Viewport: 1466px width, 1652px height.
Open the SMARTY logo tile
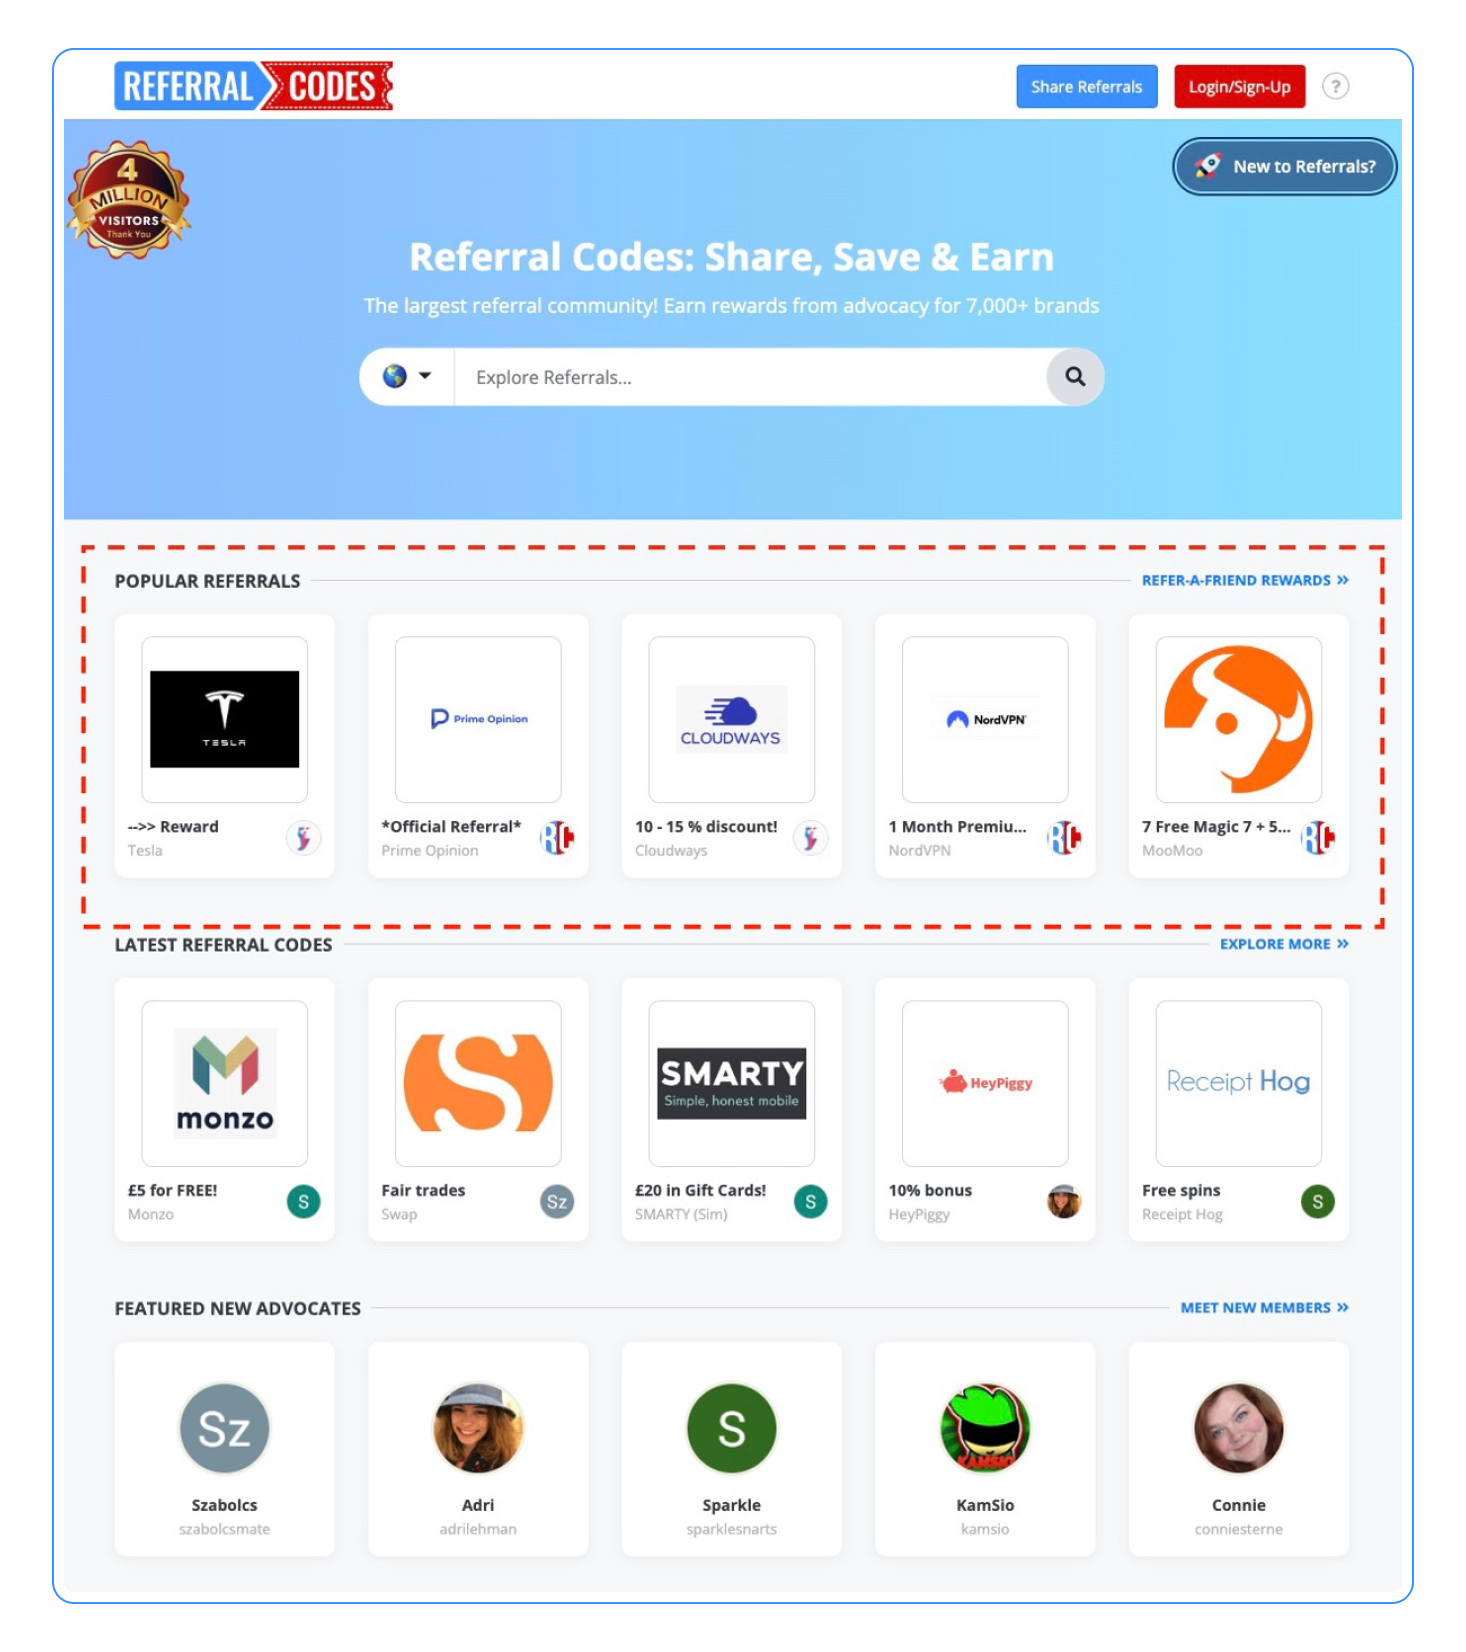(732, 1084)
